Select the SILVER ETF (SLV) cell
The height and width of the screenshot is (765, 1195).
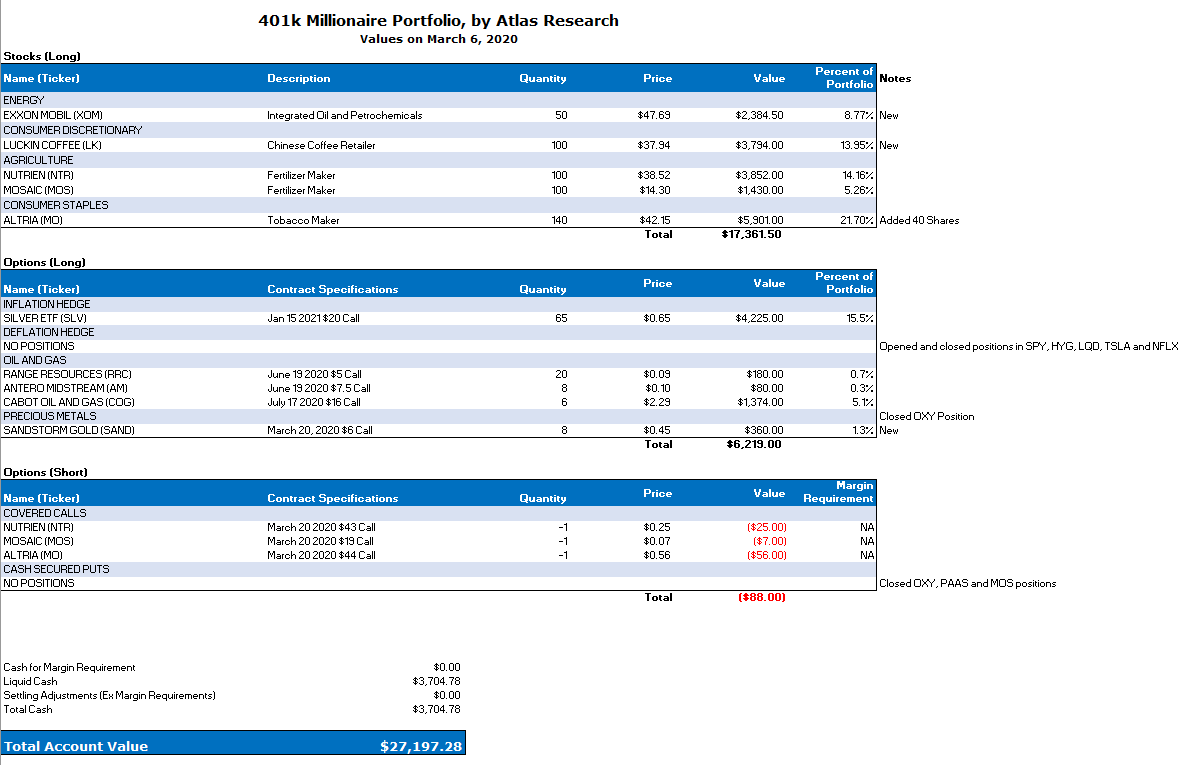coord(45,318)
